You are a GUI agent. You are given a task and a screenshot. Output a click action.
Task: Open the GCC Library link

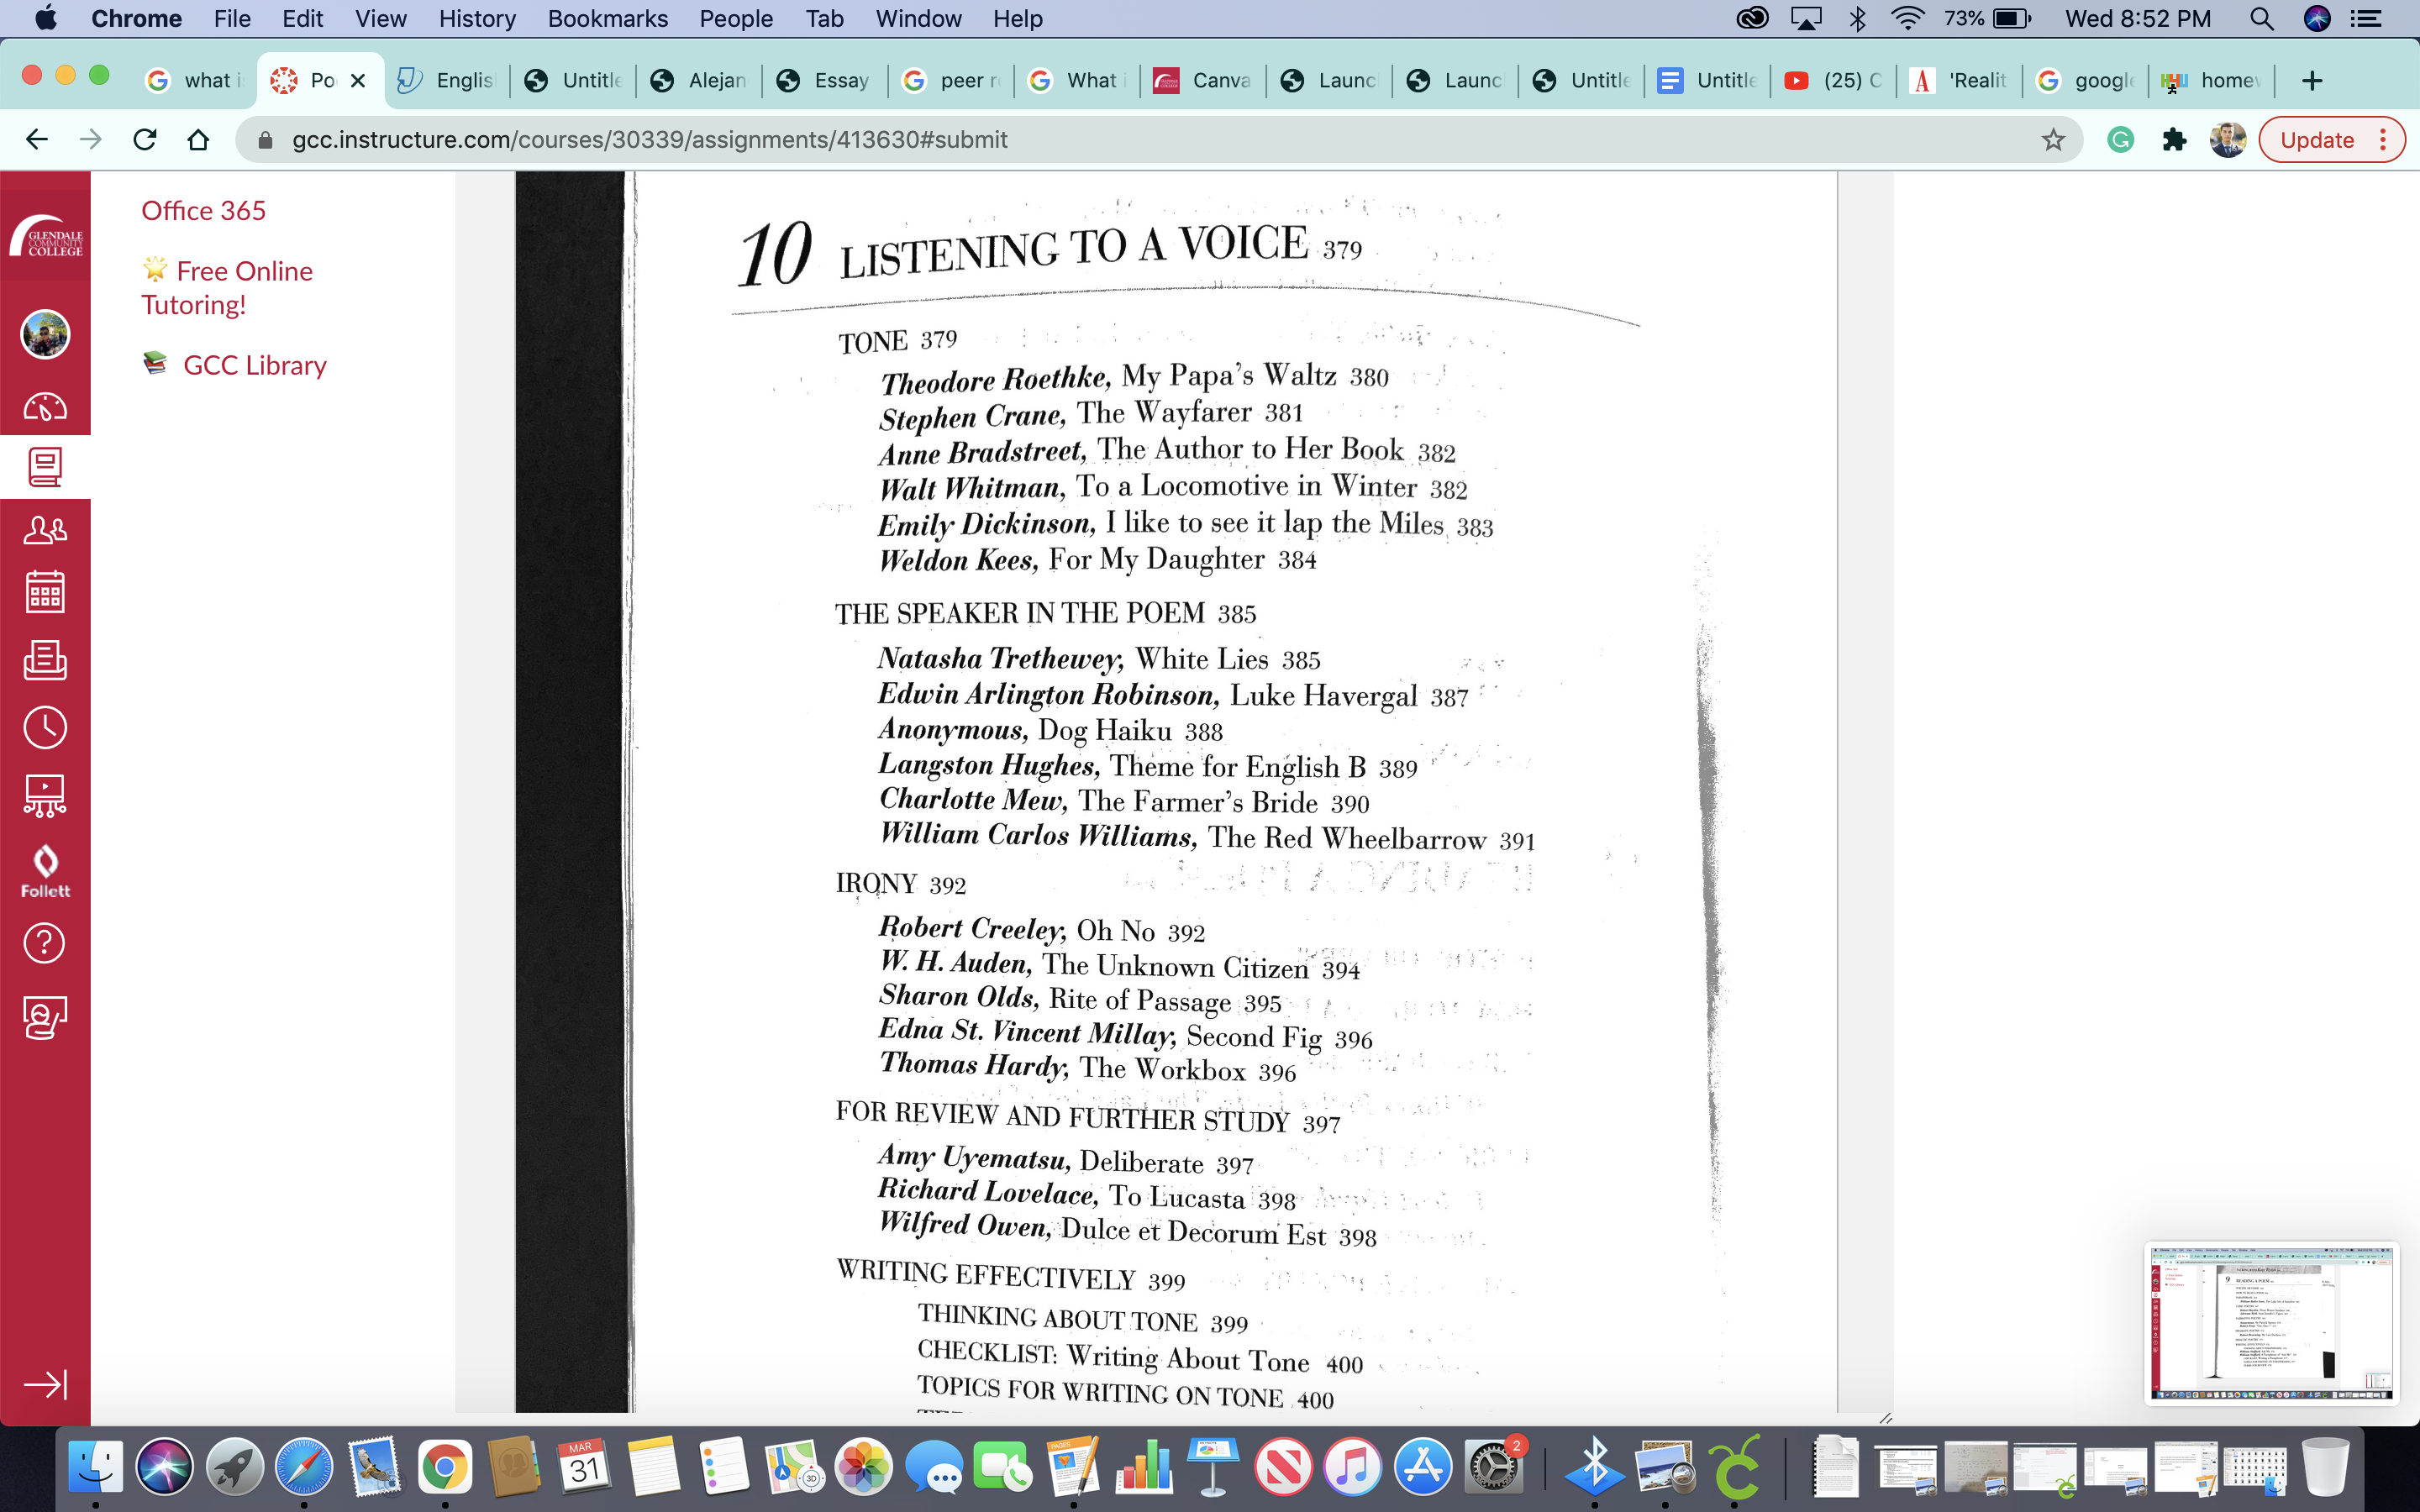pos(254,365)
